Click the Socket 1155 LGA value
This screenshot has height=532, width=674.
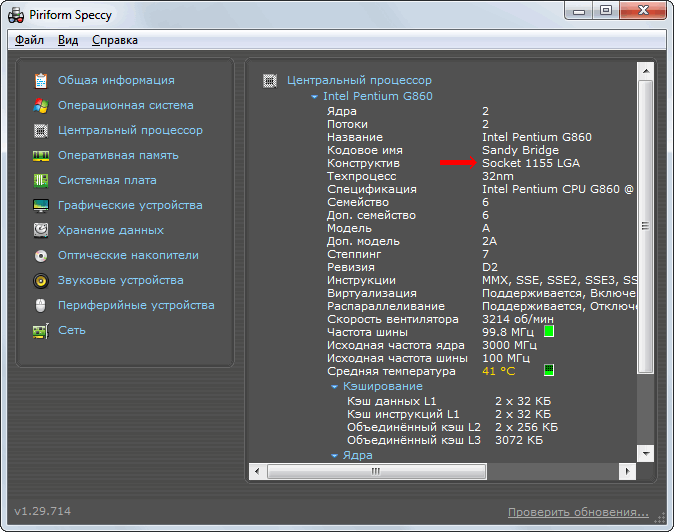tap(531, 163)
